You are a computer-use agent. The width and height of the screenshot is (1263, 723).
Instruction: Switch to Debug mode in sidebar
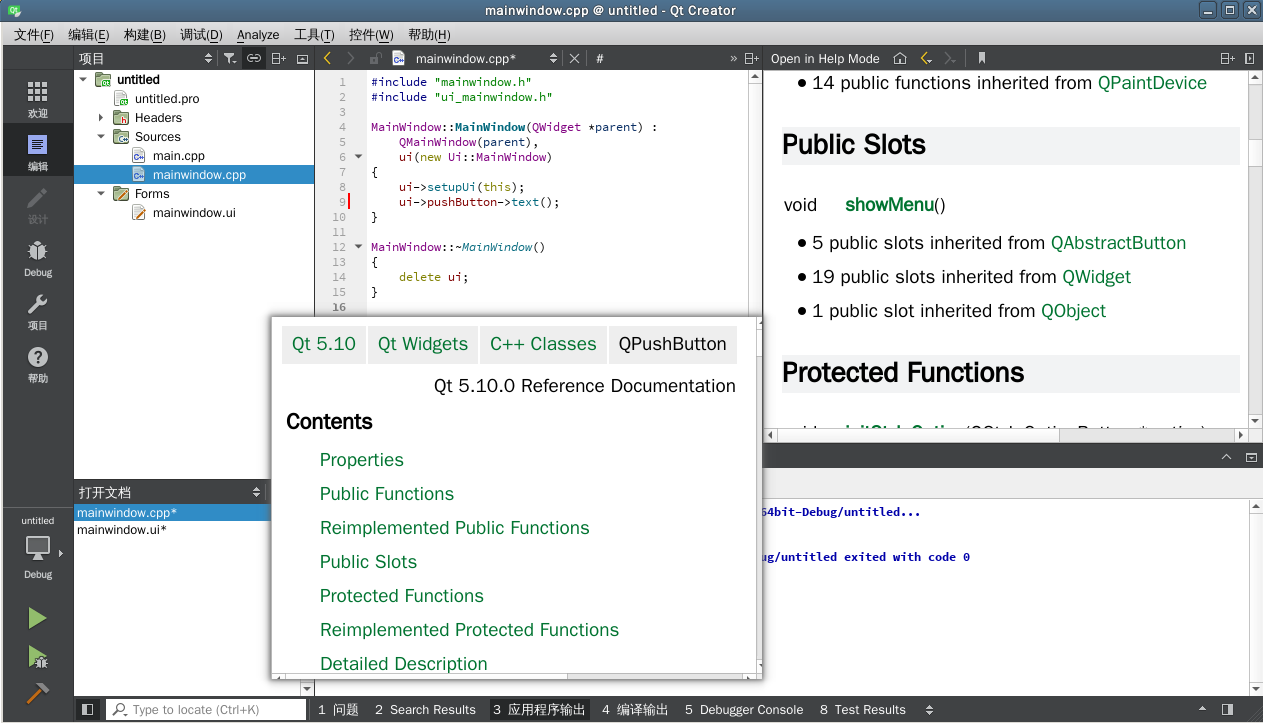click(37, 258)
